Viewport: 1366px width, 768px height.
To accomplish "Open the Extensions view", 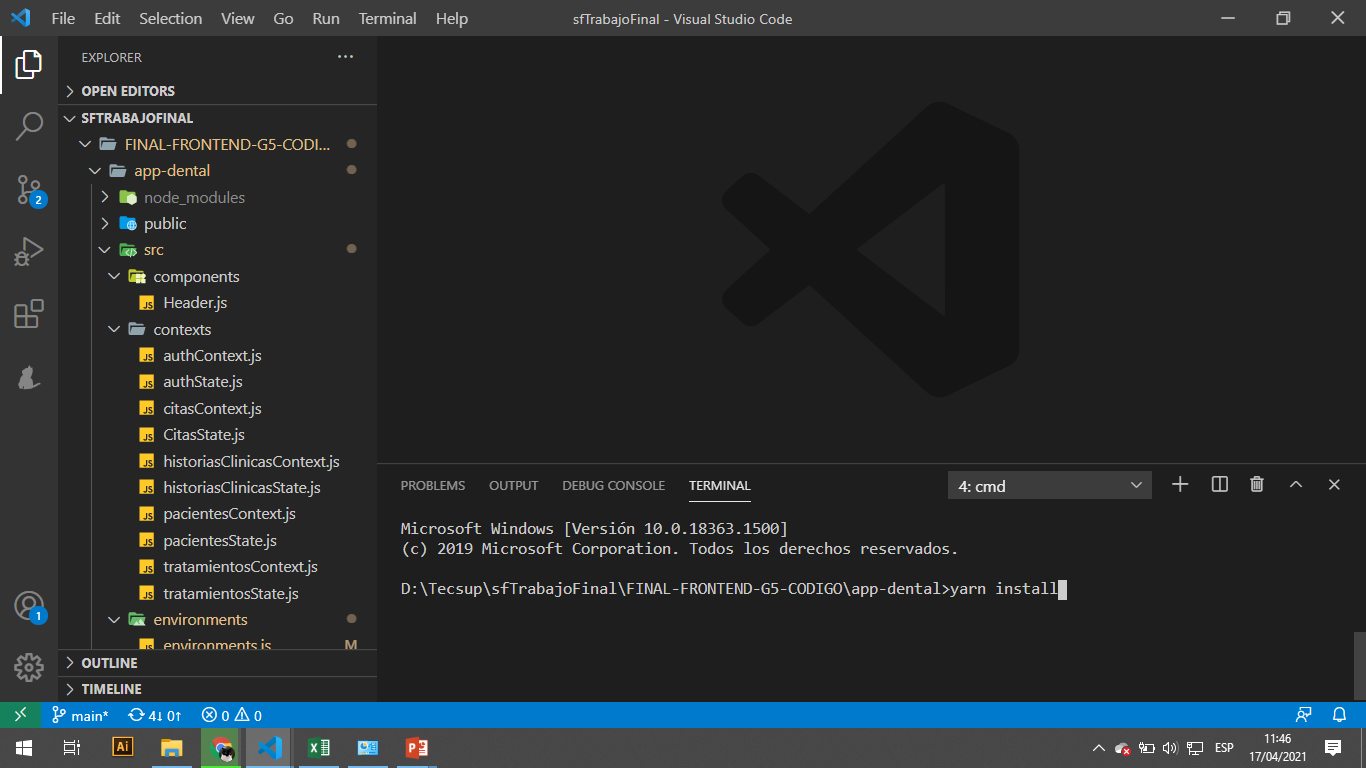I will [29, 313].
